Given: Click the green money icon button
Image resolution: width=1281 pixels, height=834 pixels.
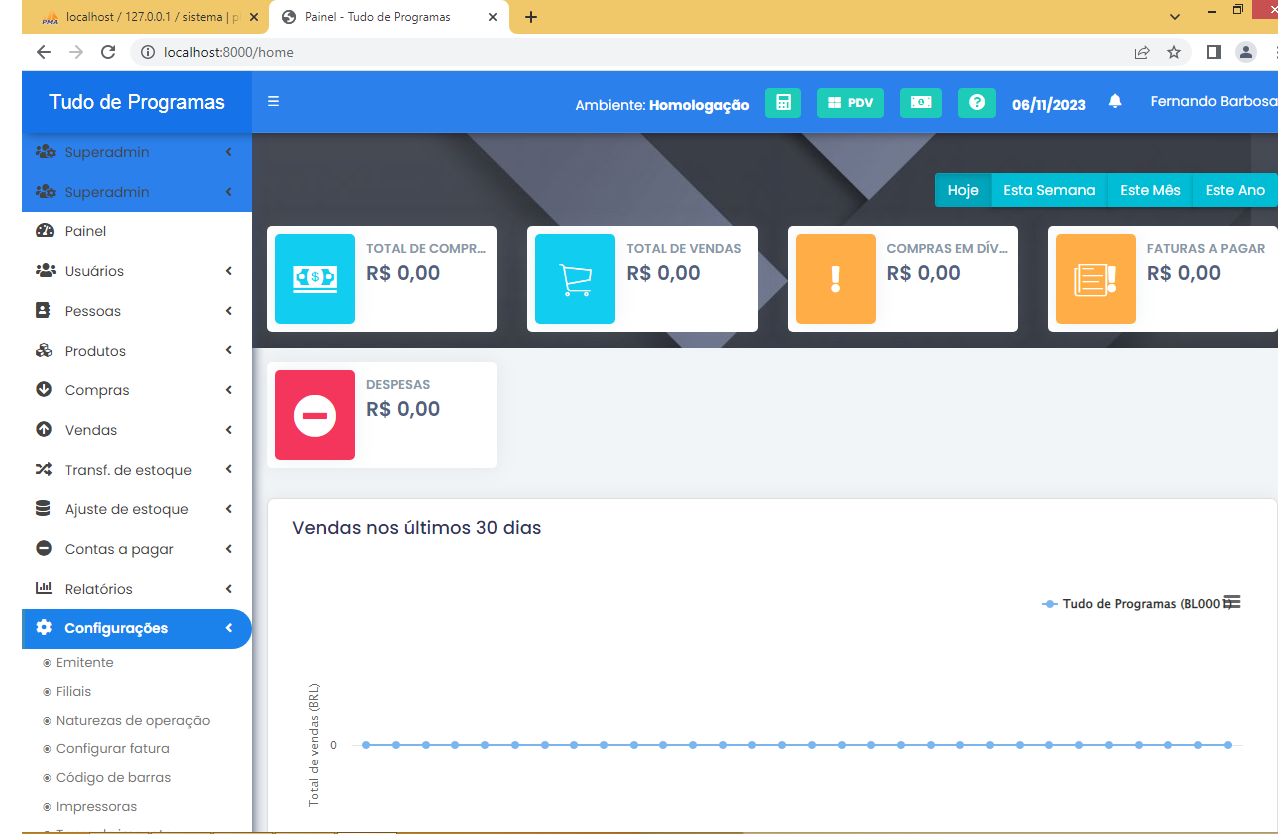Looking at the screenshot, I should pyautogui.click(x=920, y=103).
